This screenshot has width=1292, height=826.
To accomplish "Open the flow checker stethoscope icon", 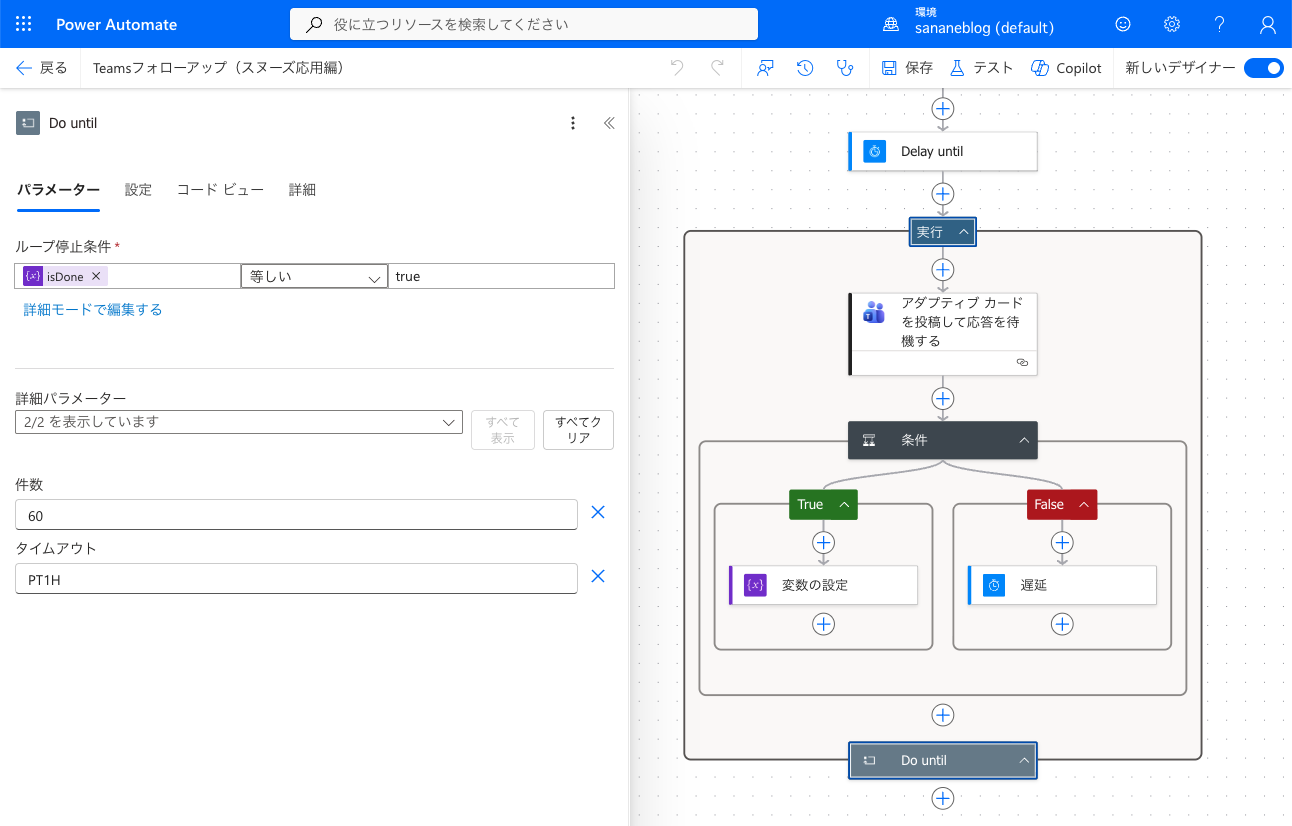I will [846, 68].
